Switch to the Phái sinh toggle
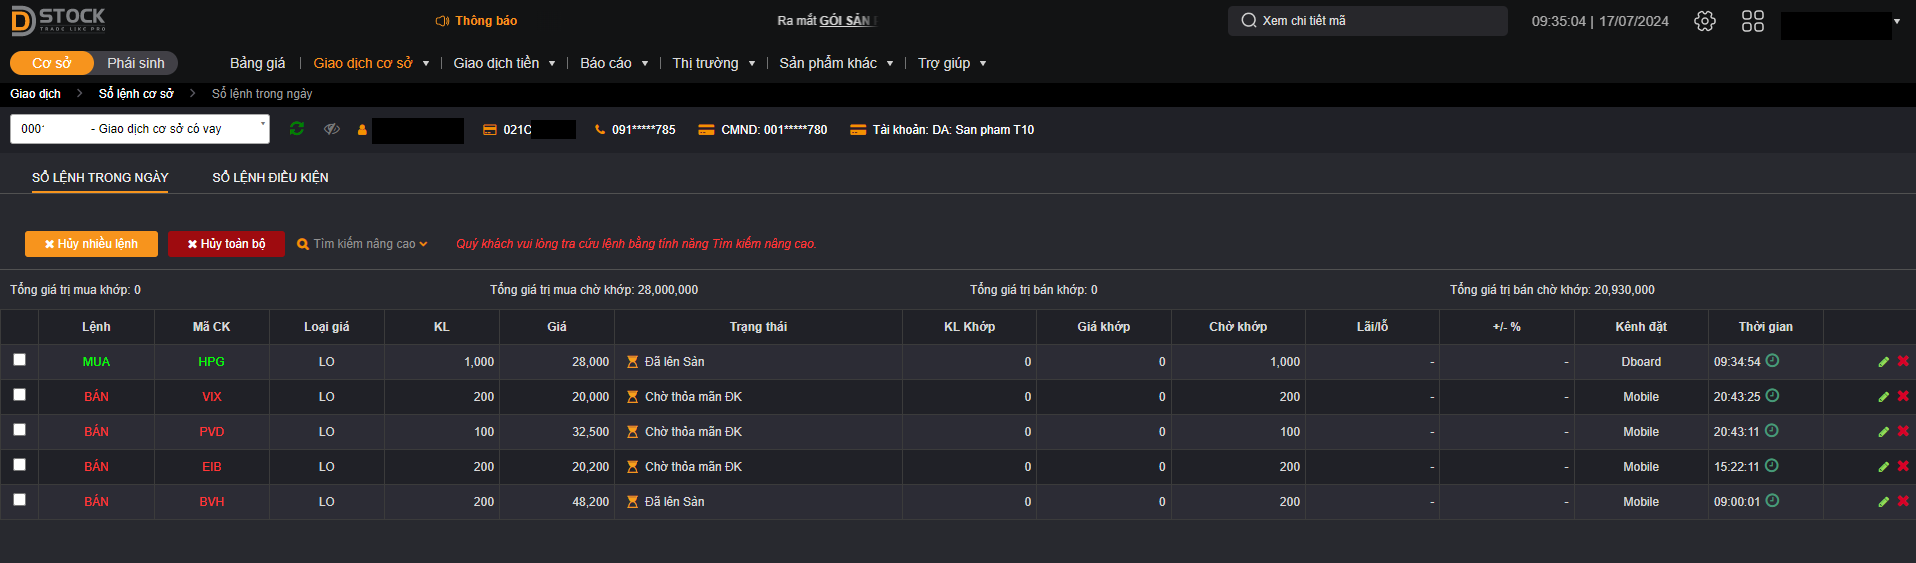This screenshot has height=563, width=1916. point(136,63)
